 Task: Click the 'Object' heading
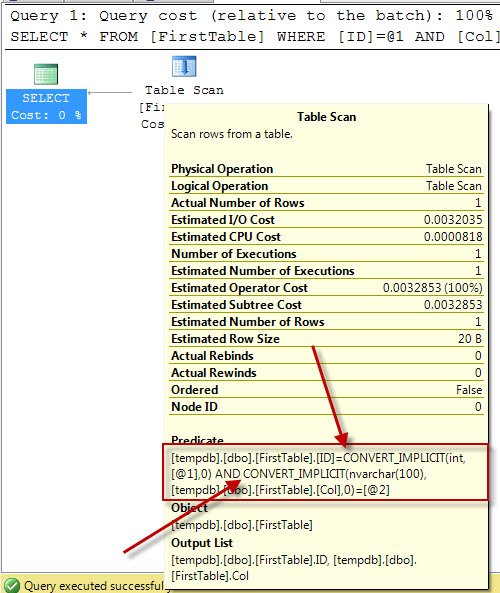coord(189,508)
